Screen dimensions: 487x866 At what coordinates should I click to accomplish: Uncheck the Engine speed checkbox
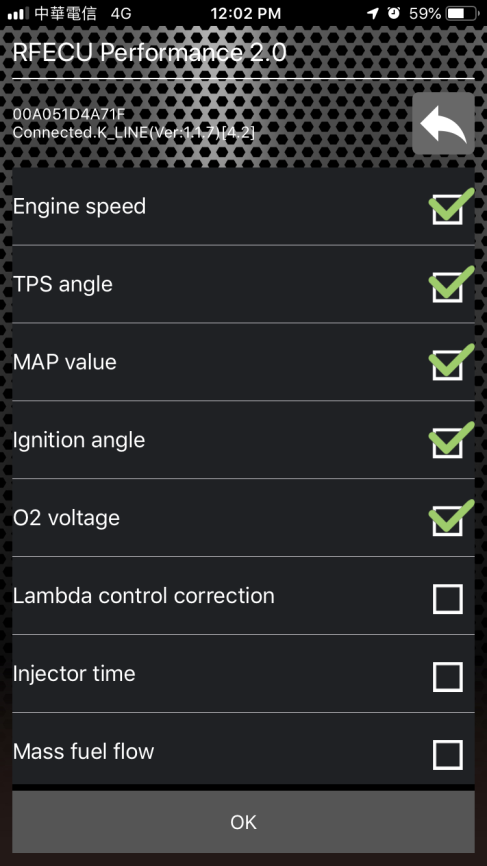coord(448,209)
